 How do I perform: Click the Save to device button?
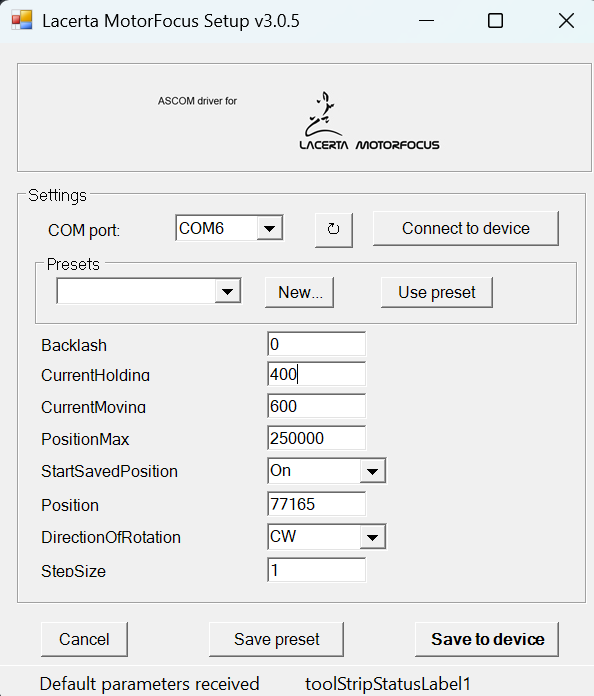(x=487, y=639)
